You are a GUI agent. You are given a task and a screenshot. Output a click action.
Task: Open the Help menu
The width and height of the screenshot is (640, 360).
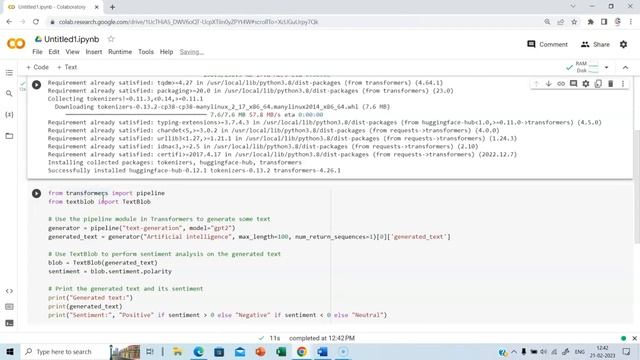tap(166, 52)
